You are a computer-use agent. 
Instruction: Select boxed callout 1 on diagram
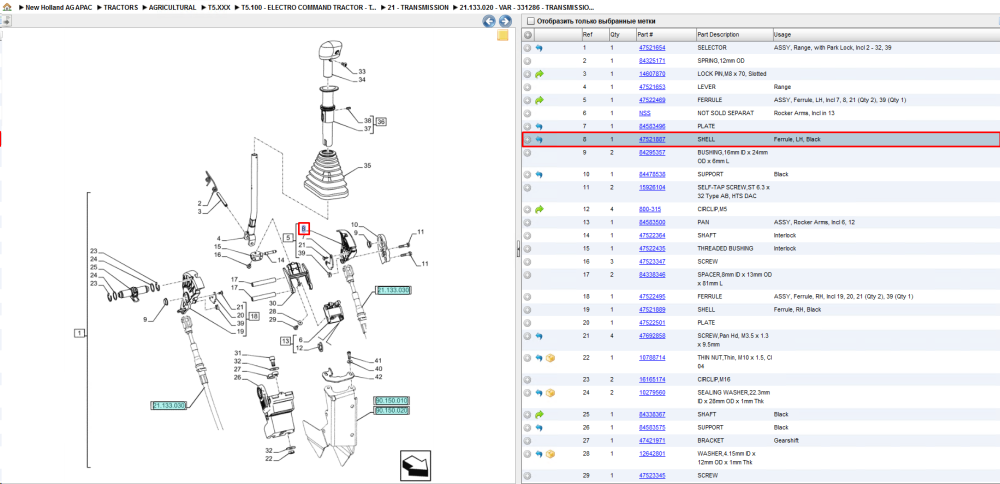coord(79,334)
